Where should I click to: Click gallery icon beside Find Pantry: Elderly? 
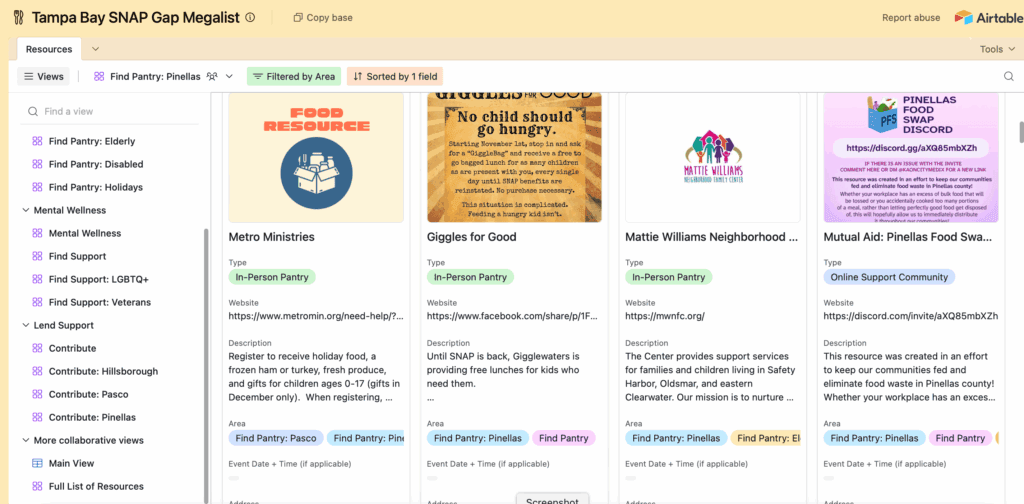[37, 141]
